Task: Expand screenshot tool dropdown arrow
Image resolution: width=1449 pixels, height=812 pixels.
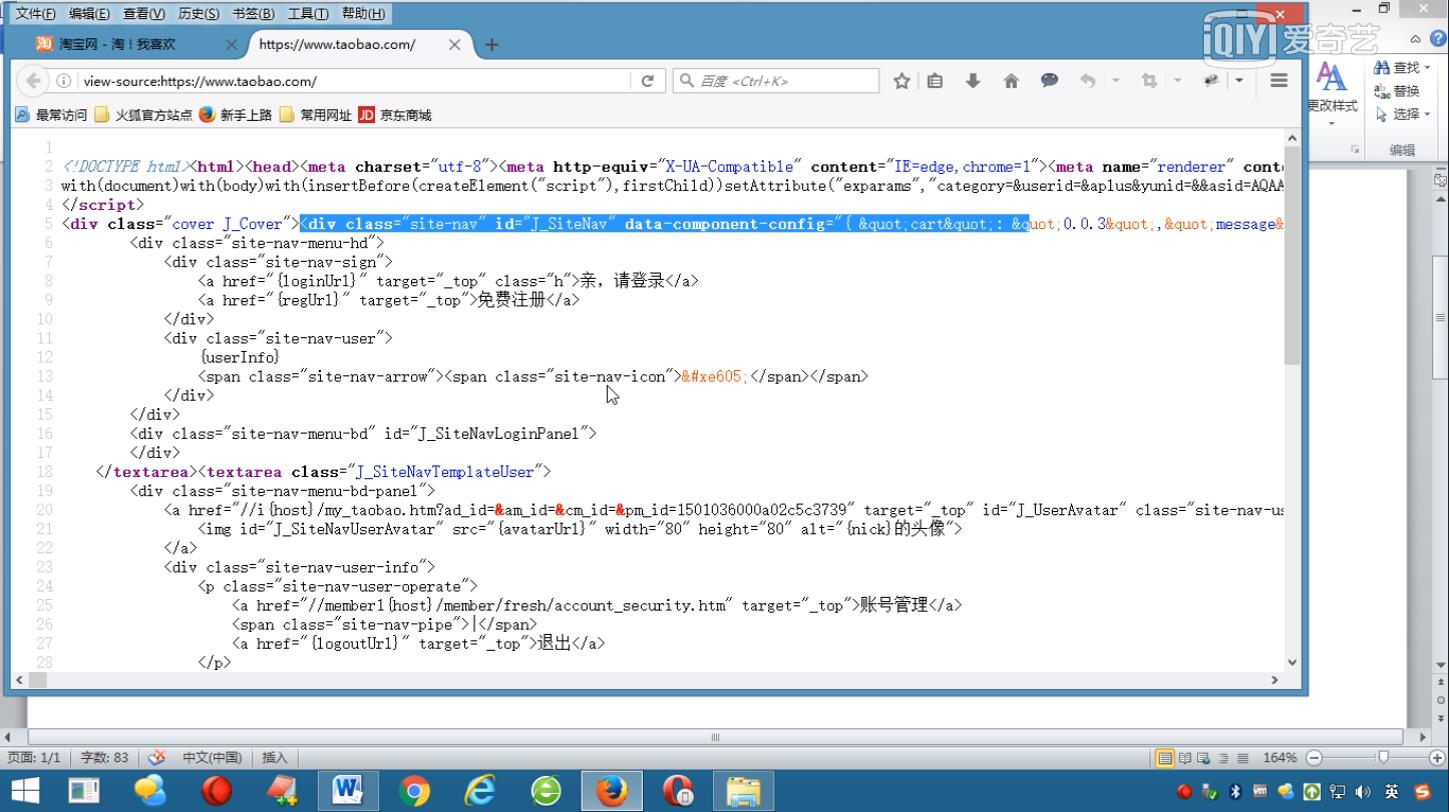Action: point(1177,81)
